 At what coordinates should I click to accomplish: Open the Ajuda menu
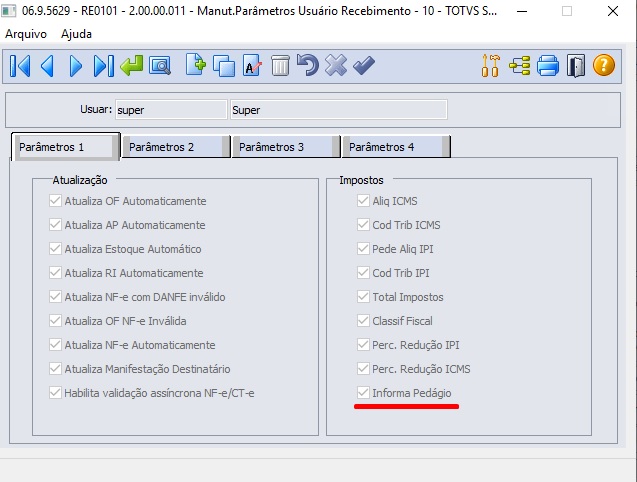point(76,34)
